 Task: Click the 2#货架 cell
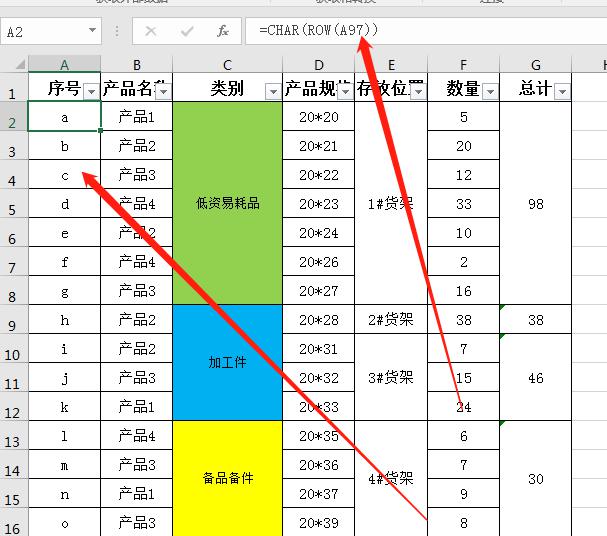coord(391,320)
